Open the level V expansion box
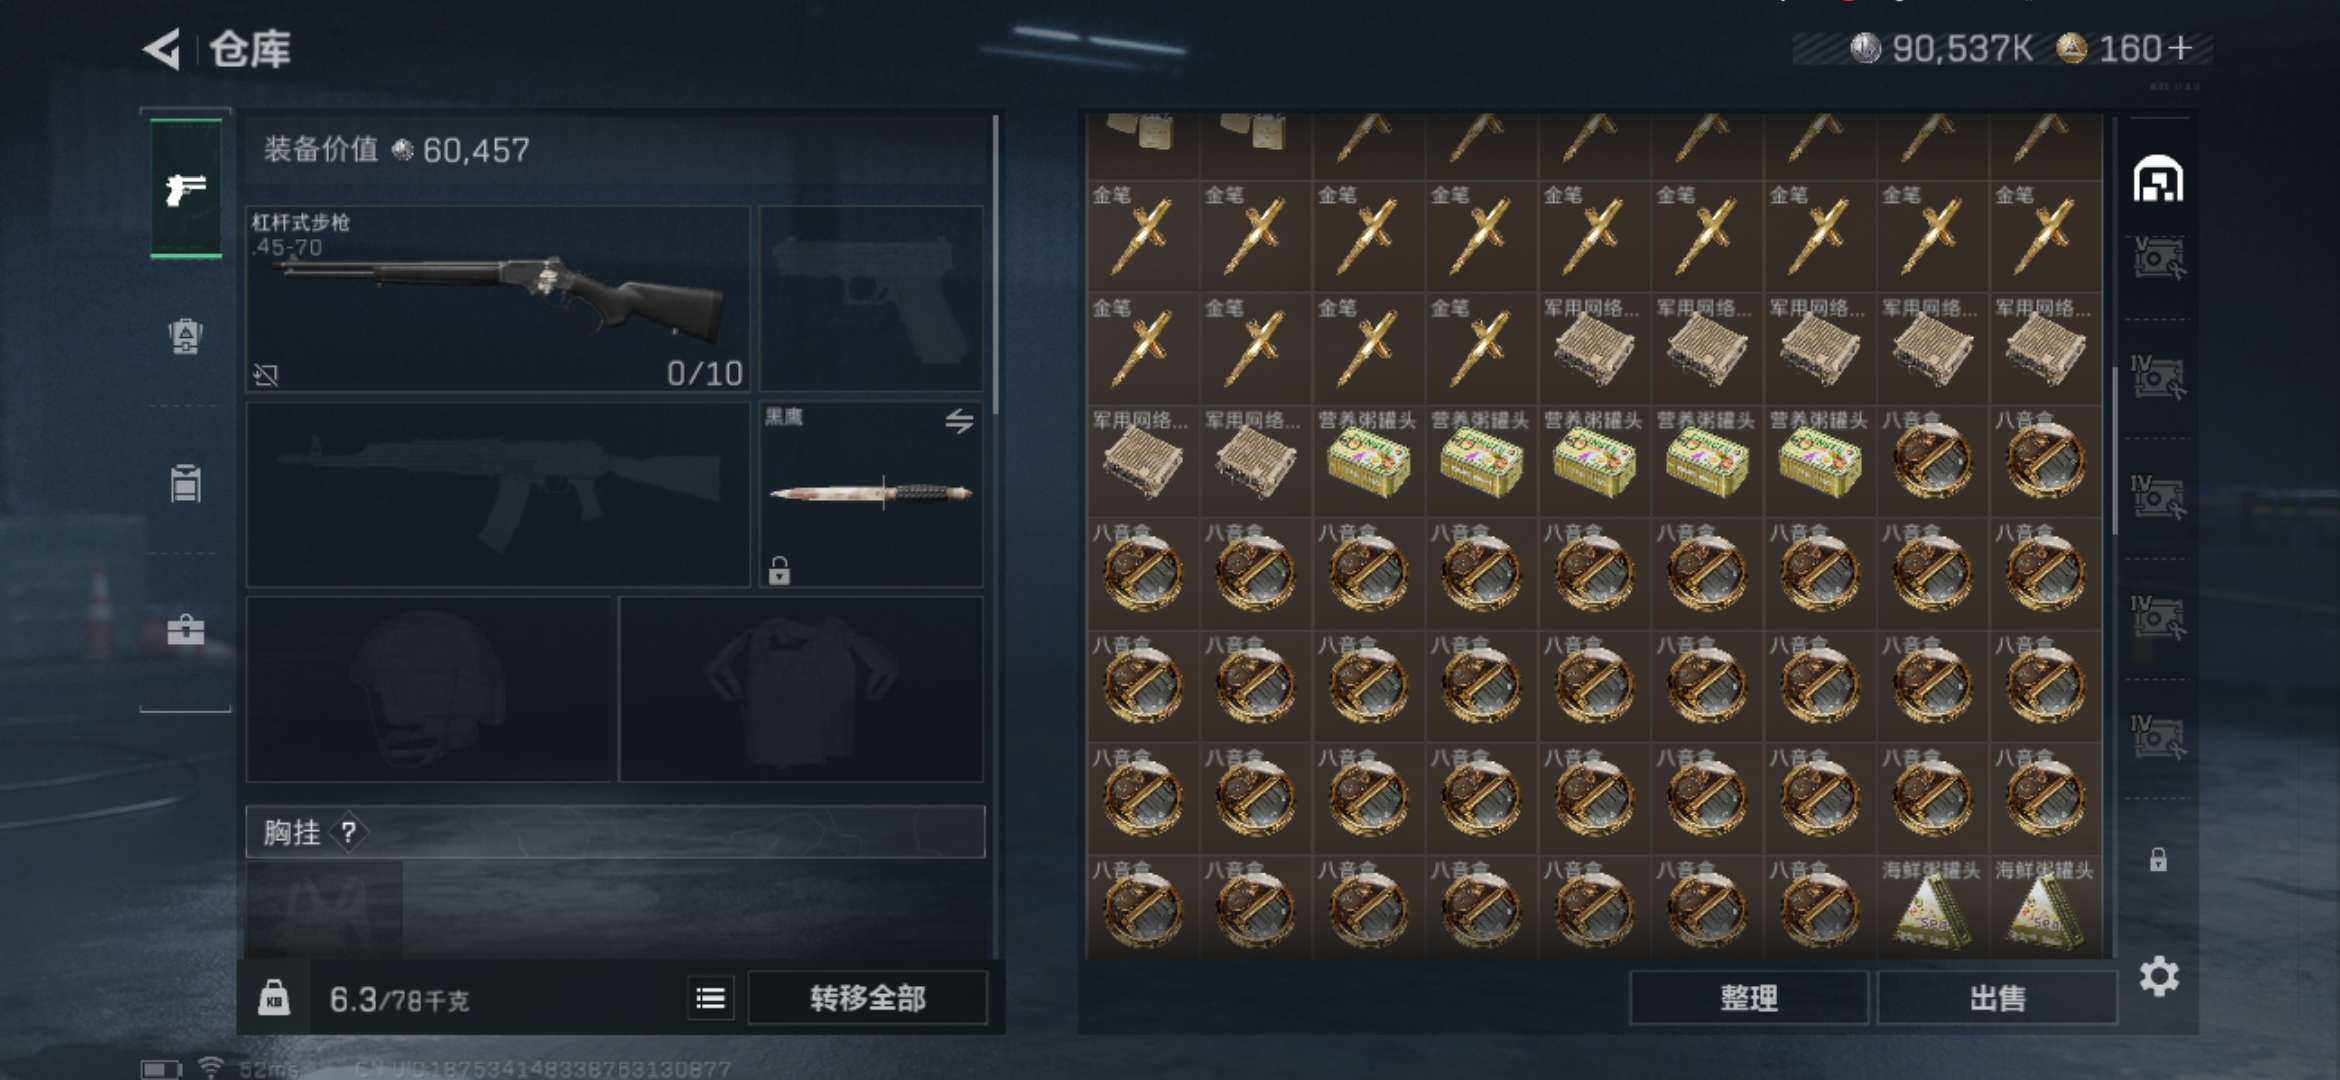This screenshot has height=1080, width=2340. pos(2158,258)
